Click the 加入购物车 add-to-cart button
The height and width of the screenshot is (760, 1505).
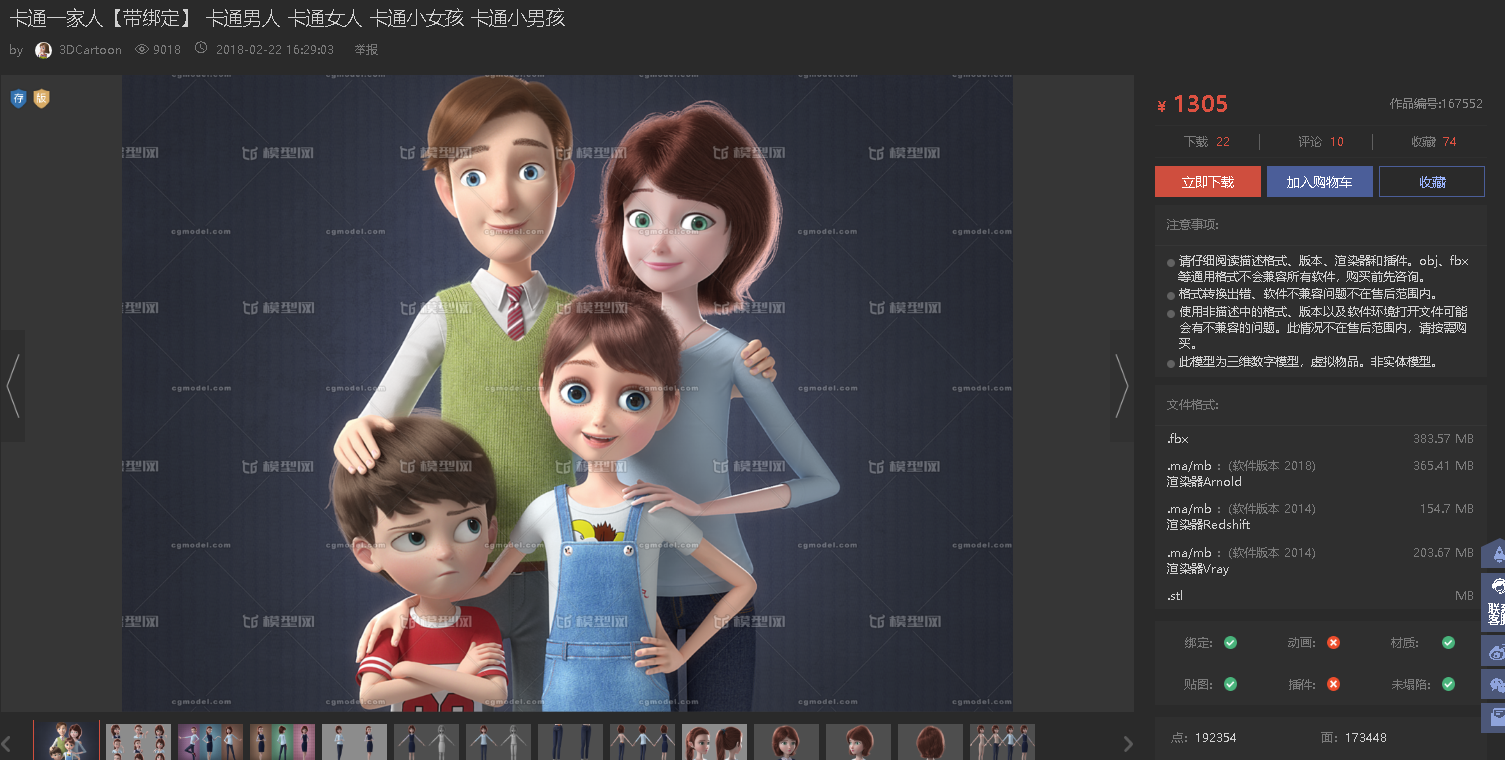1320,182
